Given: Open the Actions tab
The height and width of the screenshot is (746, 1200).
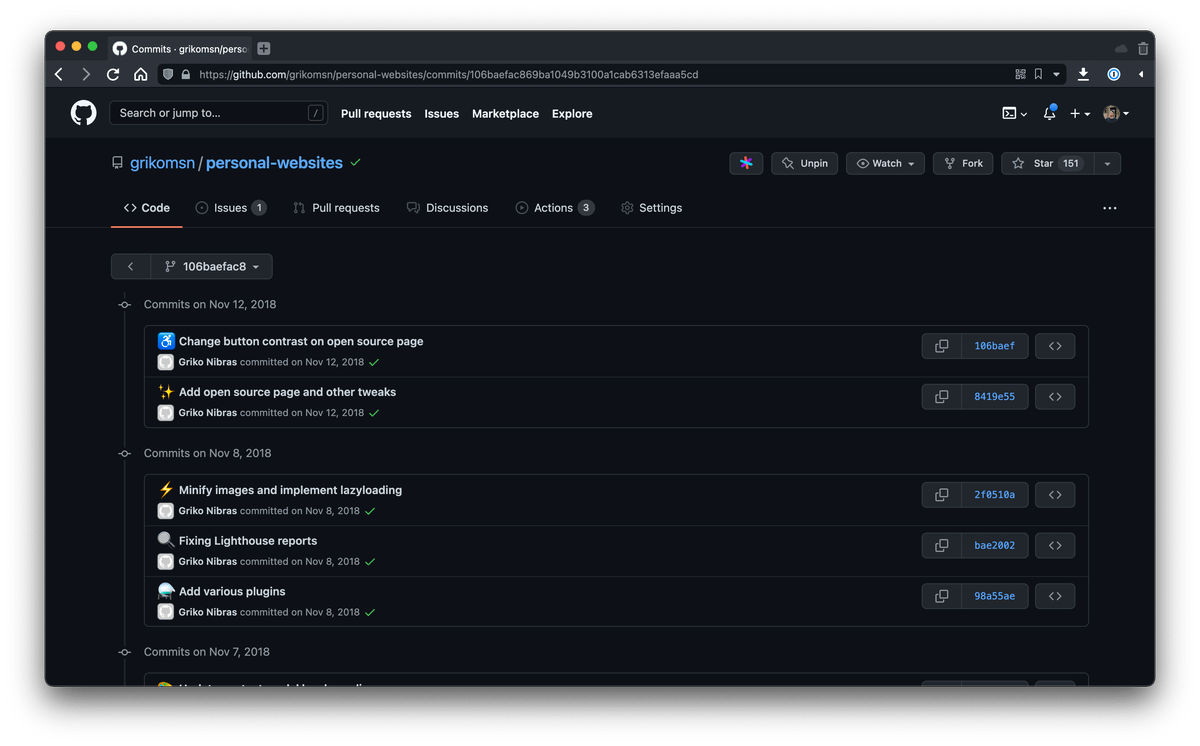Looking at the screenshot, I should pos(555,208).
